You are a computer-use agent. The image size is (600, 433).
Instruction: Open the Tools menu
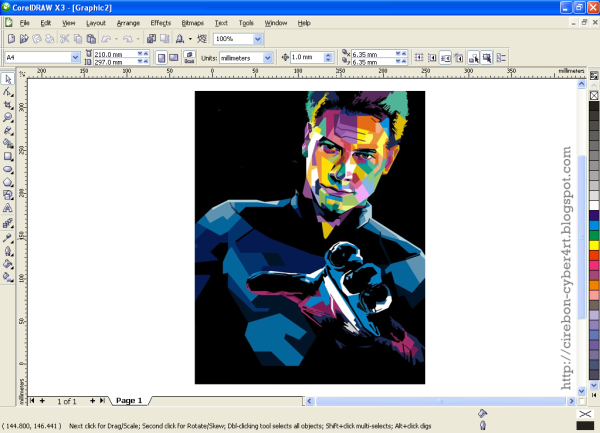pos(246,23)
